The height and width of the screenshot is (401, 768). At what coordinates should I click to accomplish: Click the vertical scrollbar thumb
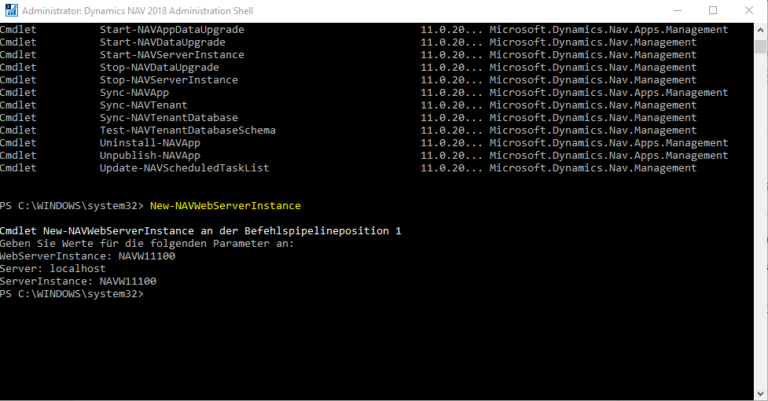pos(760,47)
